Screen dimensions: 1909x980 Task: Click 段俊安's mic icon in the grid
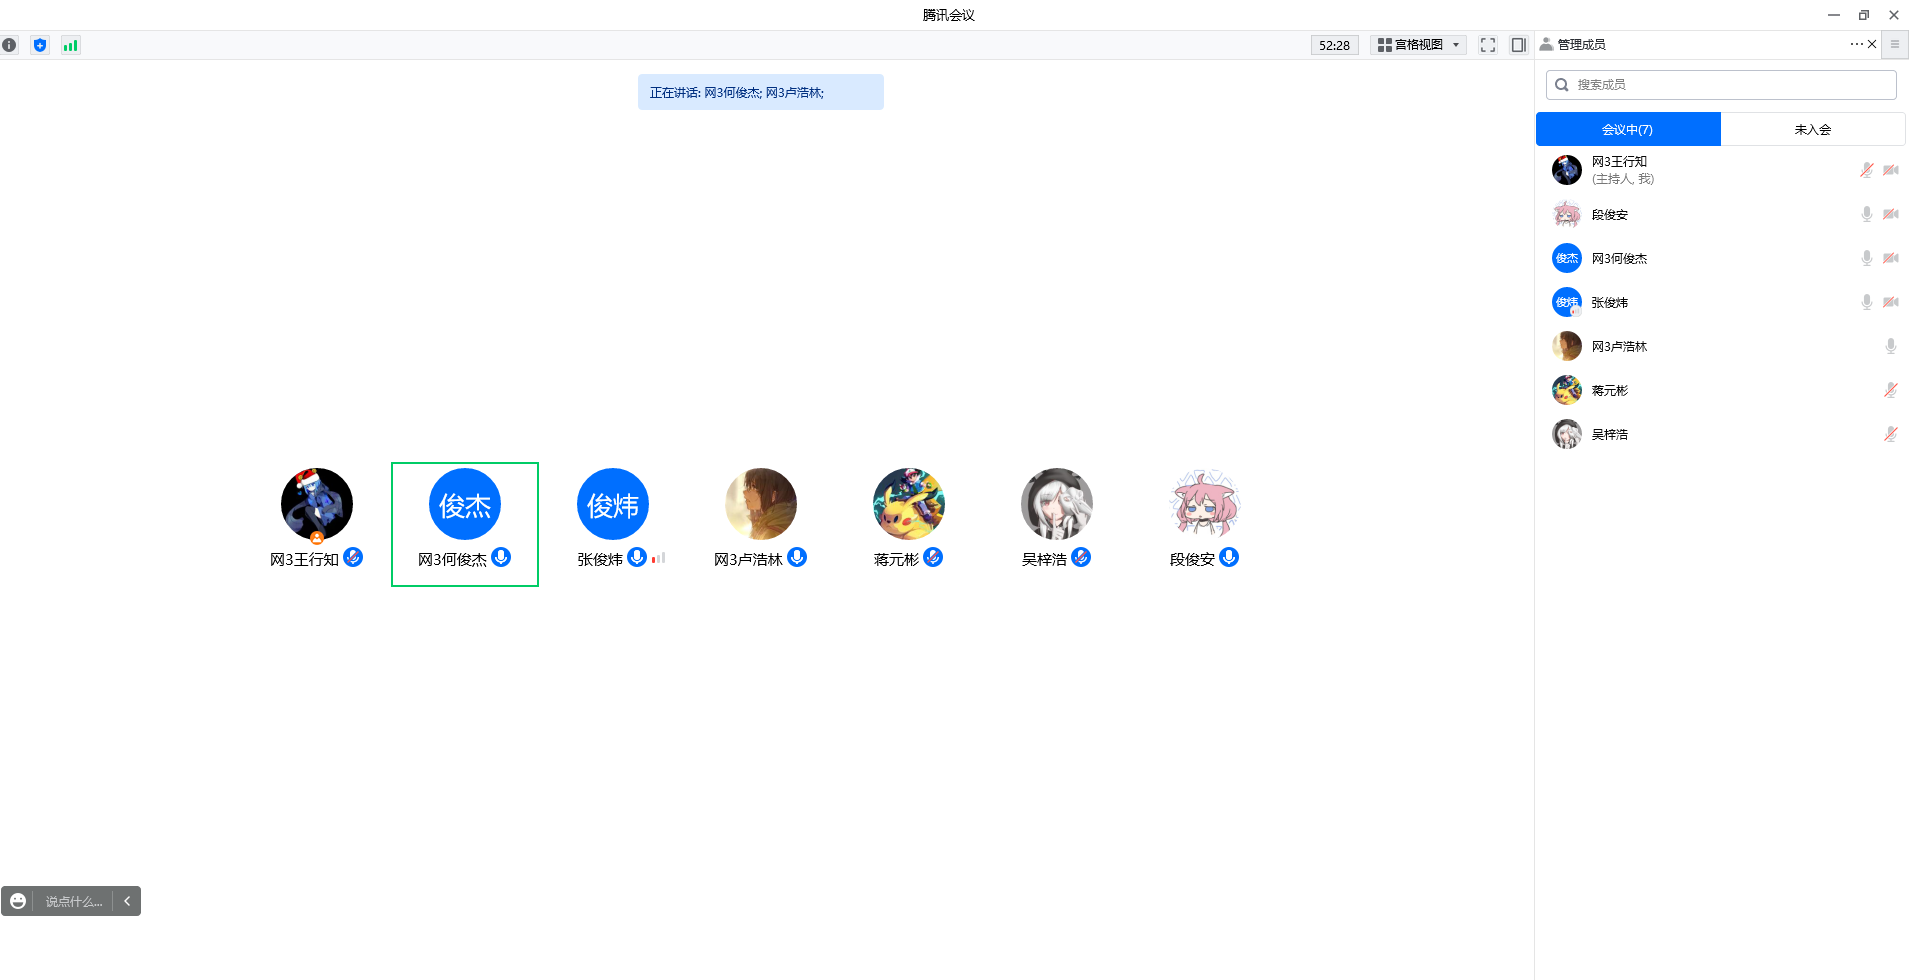coord(1229,557)
